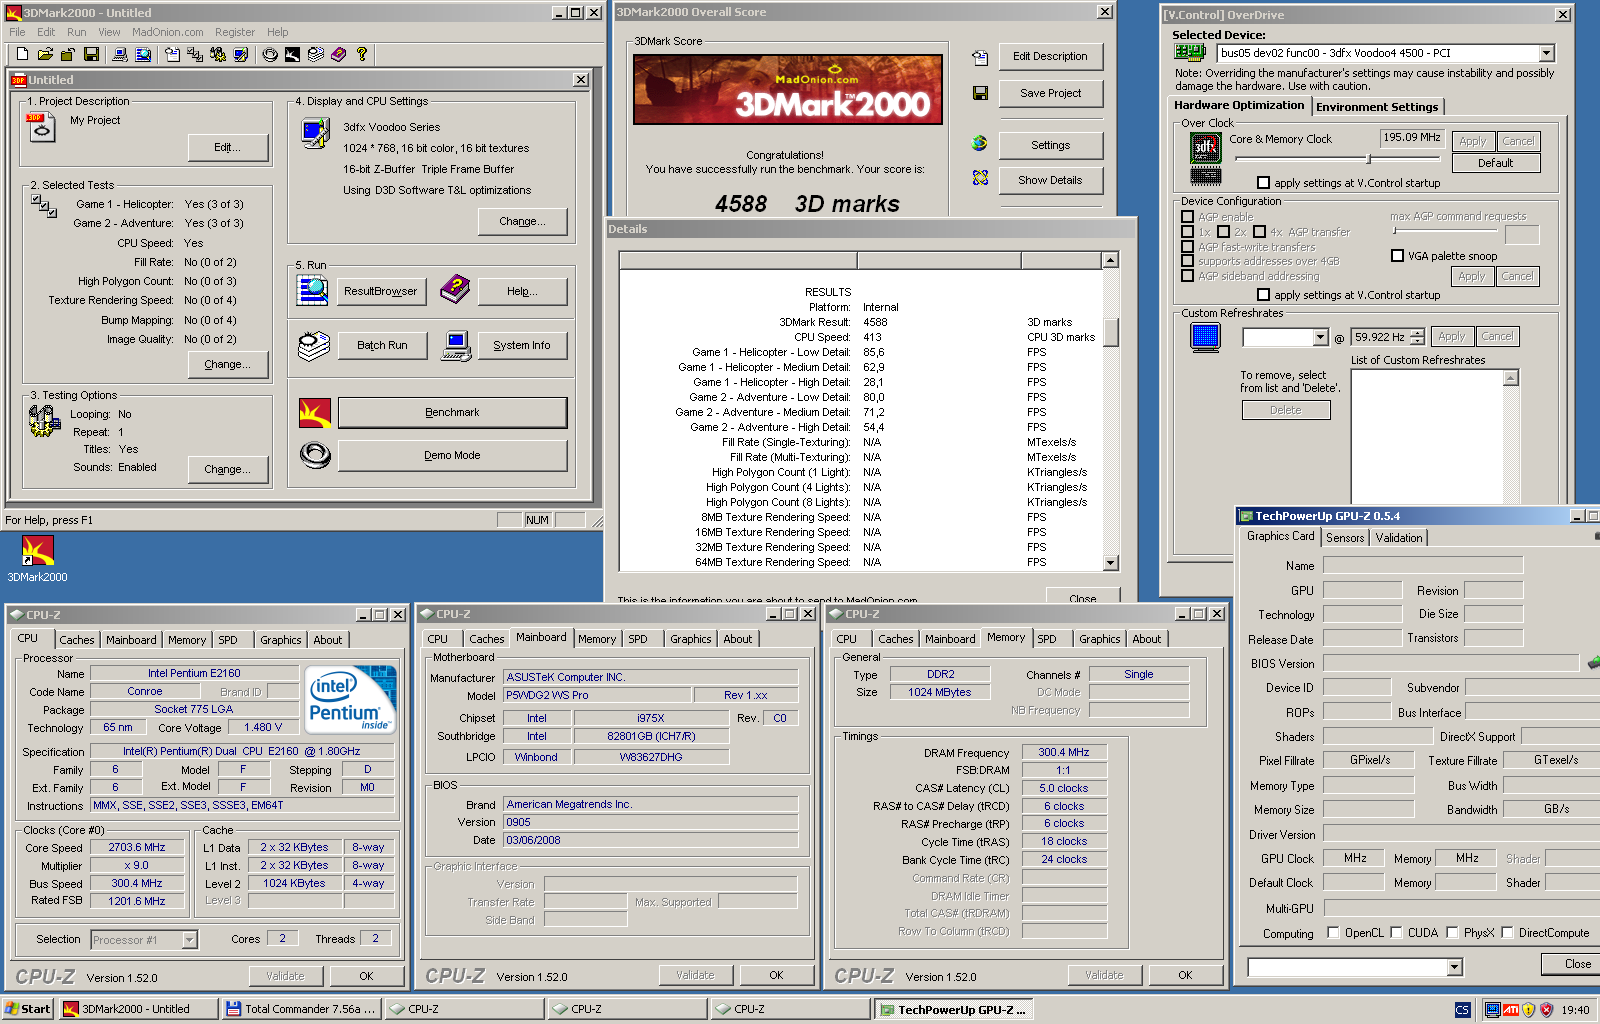The image size is (1600, 1024).
Task: Check the CUDA box in GPU-Z
Action: pos(1396,933)
